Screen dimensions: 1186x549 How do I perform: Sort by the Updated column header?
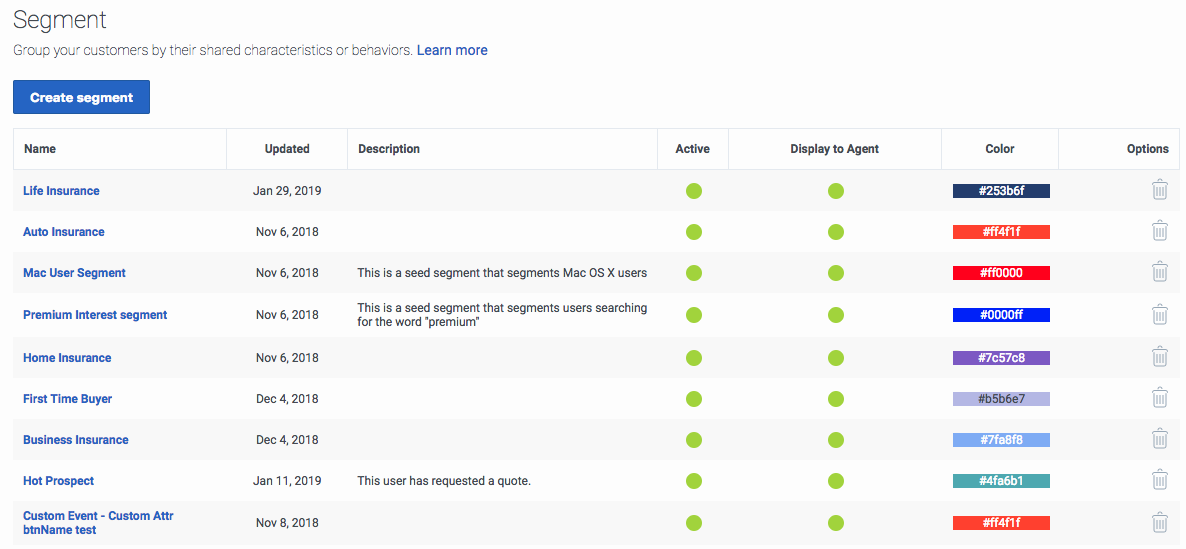pos(287,149)
